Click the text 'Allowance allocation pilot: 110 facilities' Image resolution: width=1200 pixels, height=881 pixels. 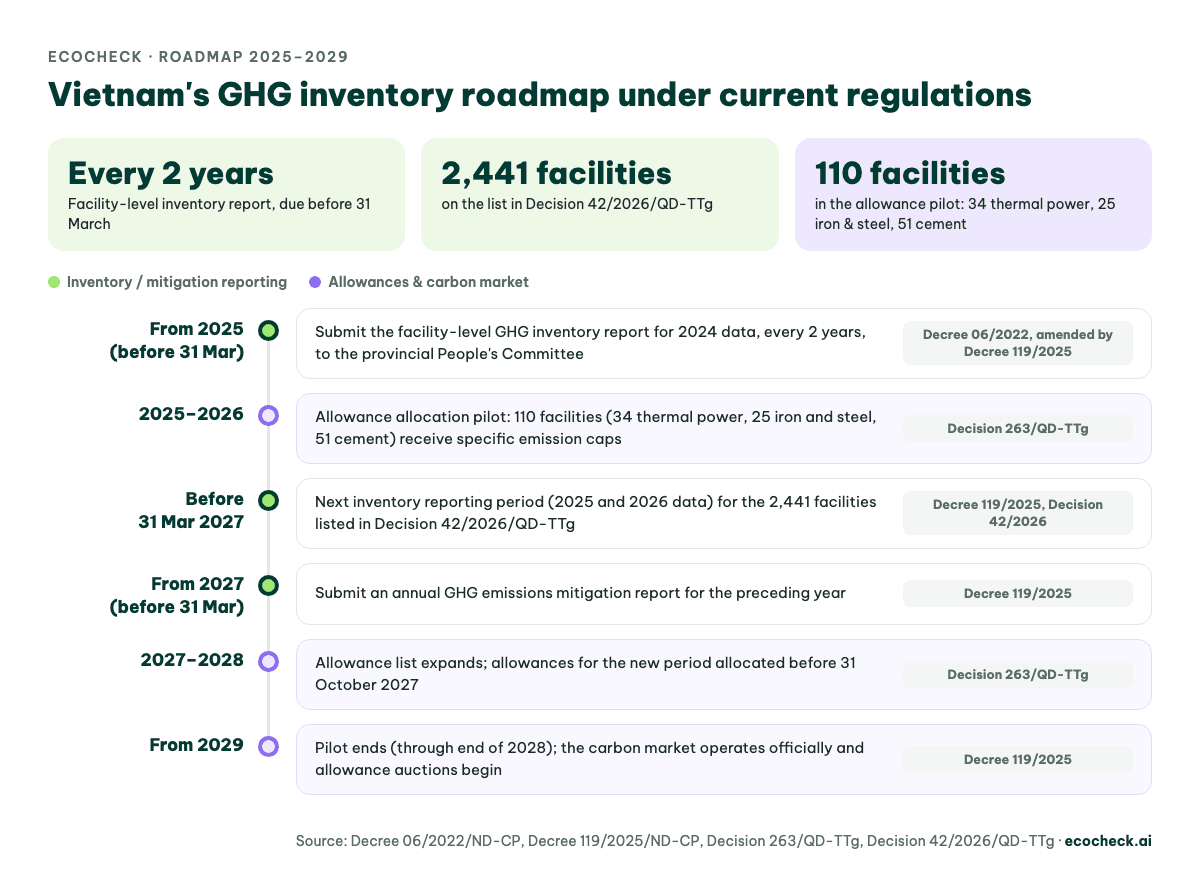pos(458,417)
